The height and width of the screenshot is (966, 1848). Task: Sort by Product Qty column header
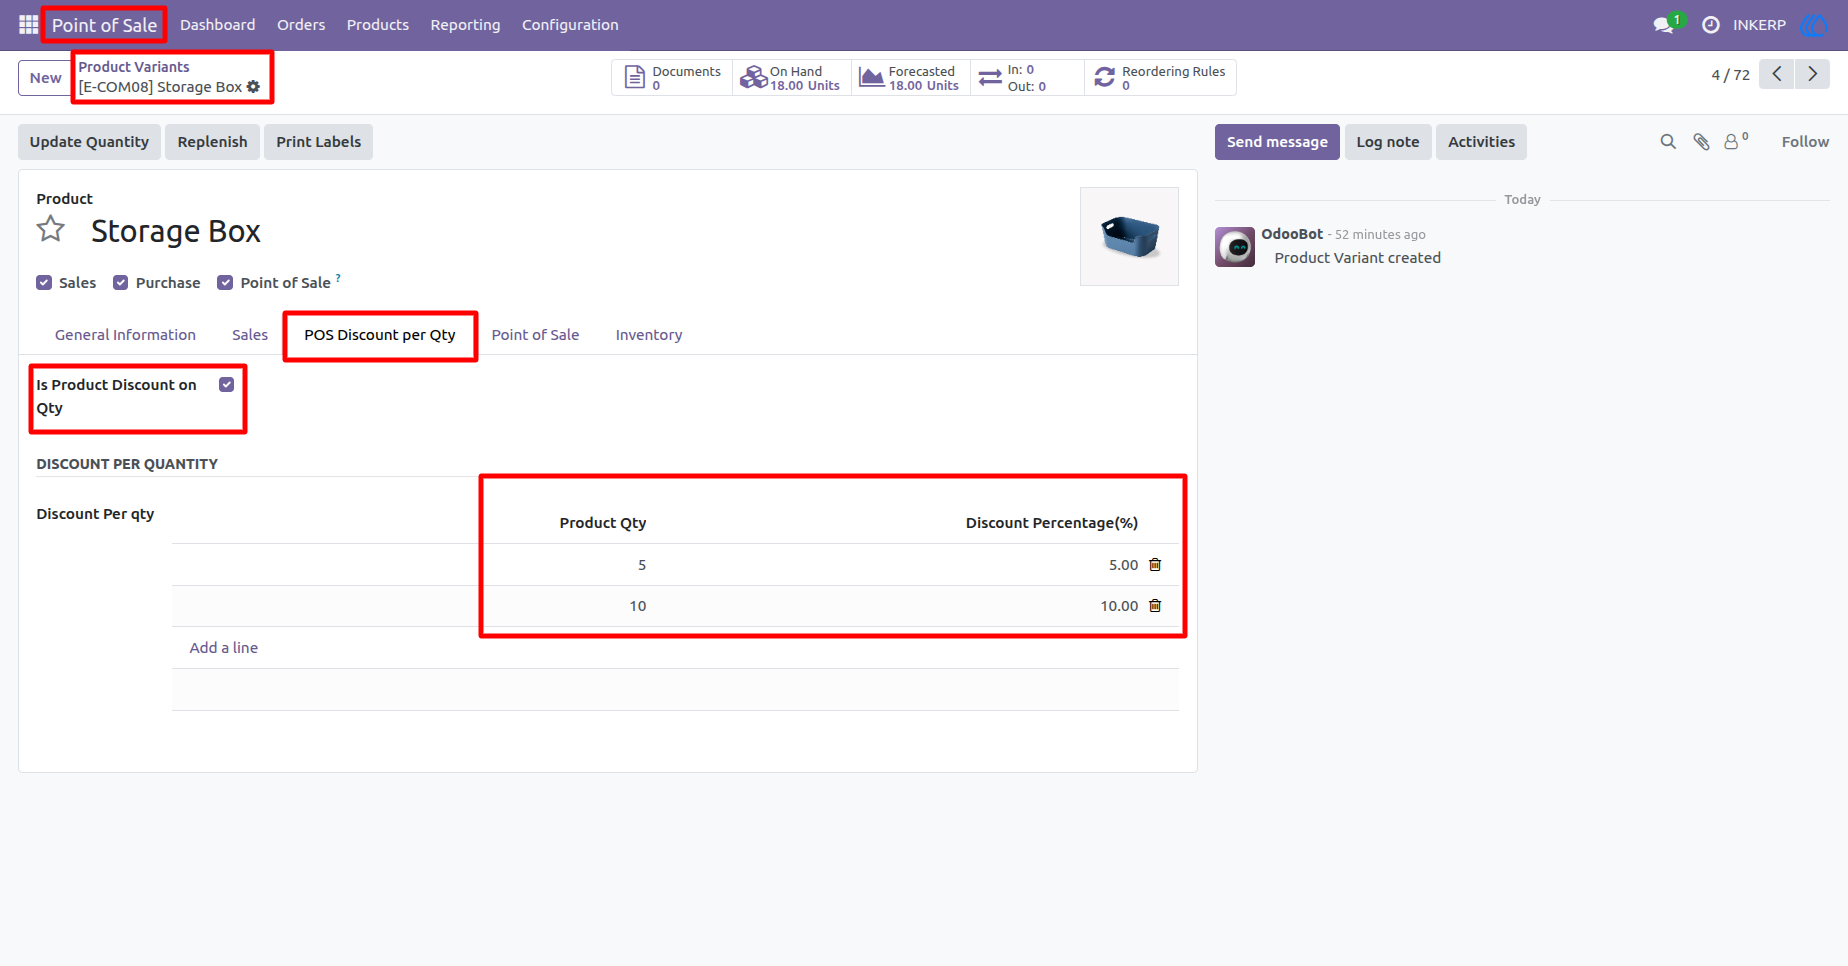coord(603,523)
